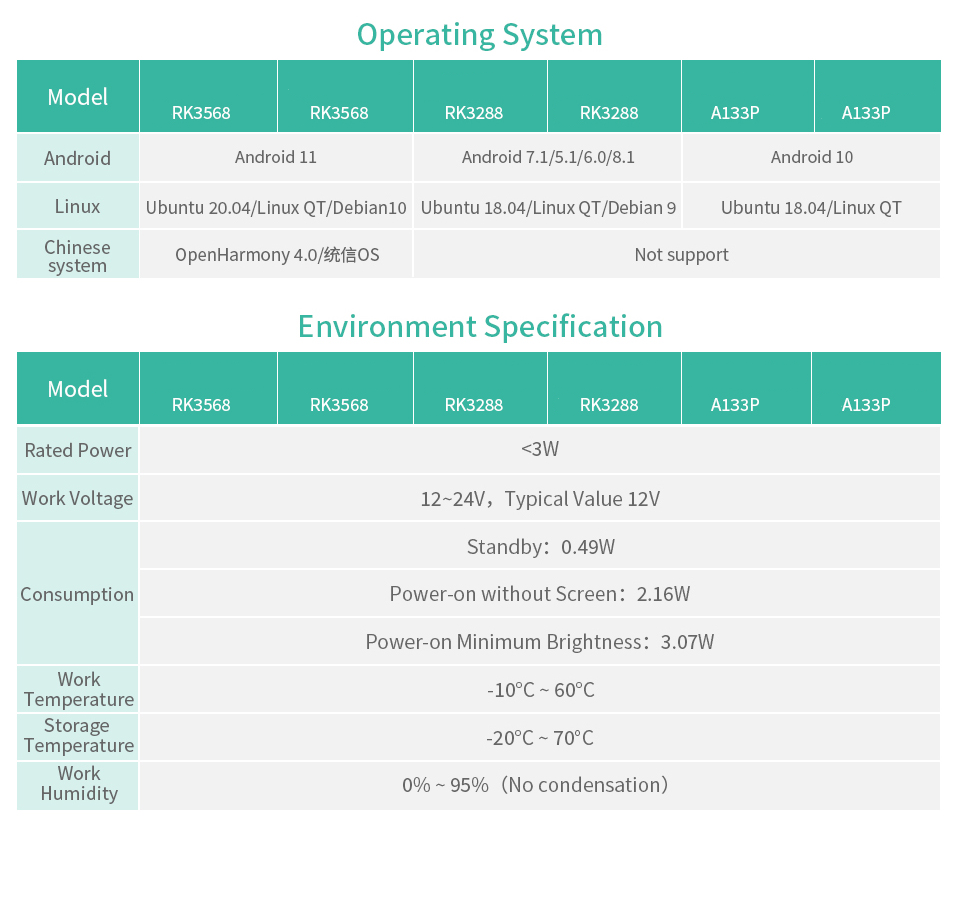Click the Rated Power row label
Viewport: 960px width, 900px height.
[x=77, y=450]
